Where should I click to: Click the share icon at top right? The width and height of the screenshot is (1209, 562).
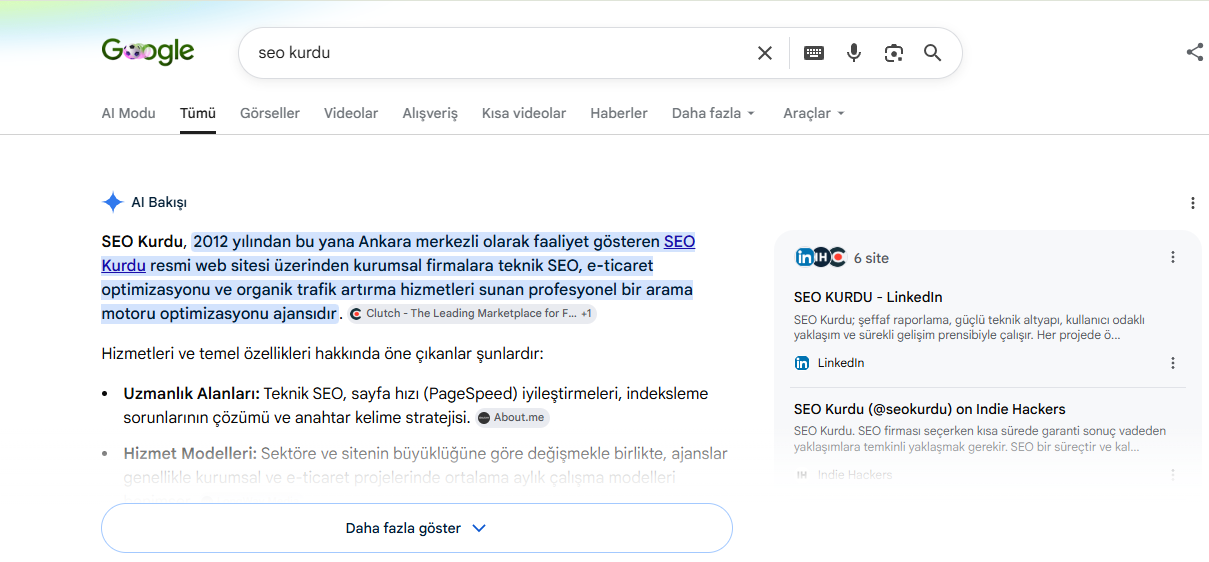pos(1194,52)
